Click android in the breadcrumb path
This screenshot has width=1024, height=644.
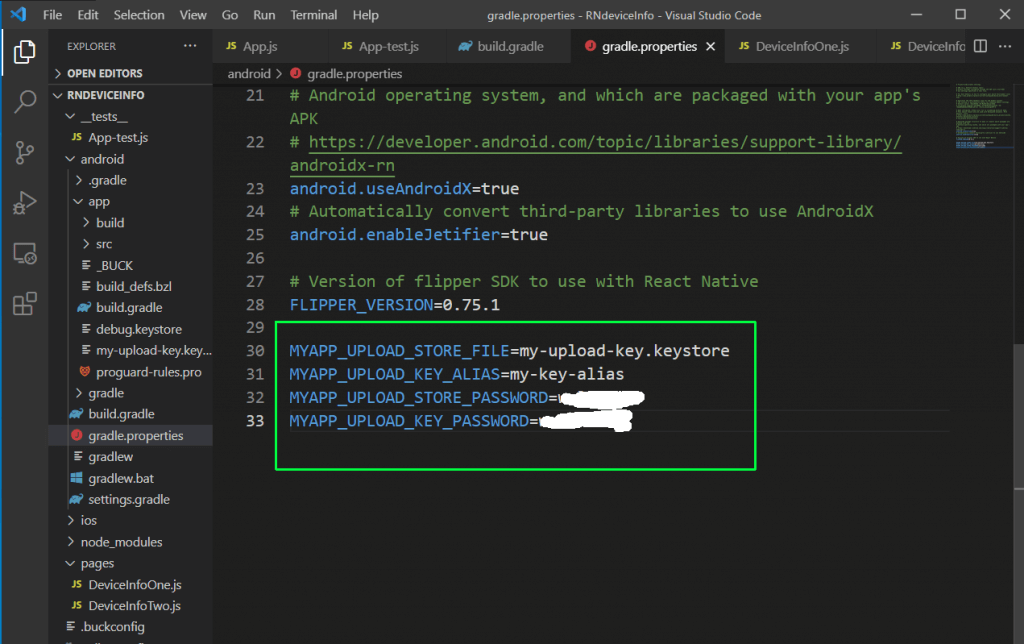(x=249, y=74)
